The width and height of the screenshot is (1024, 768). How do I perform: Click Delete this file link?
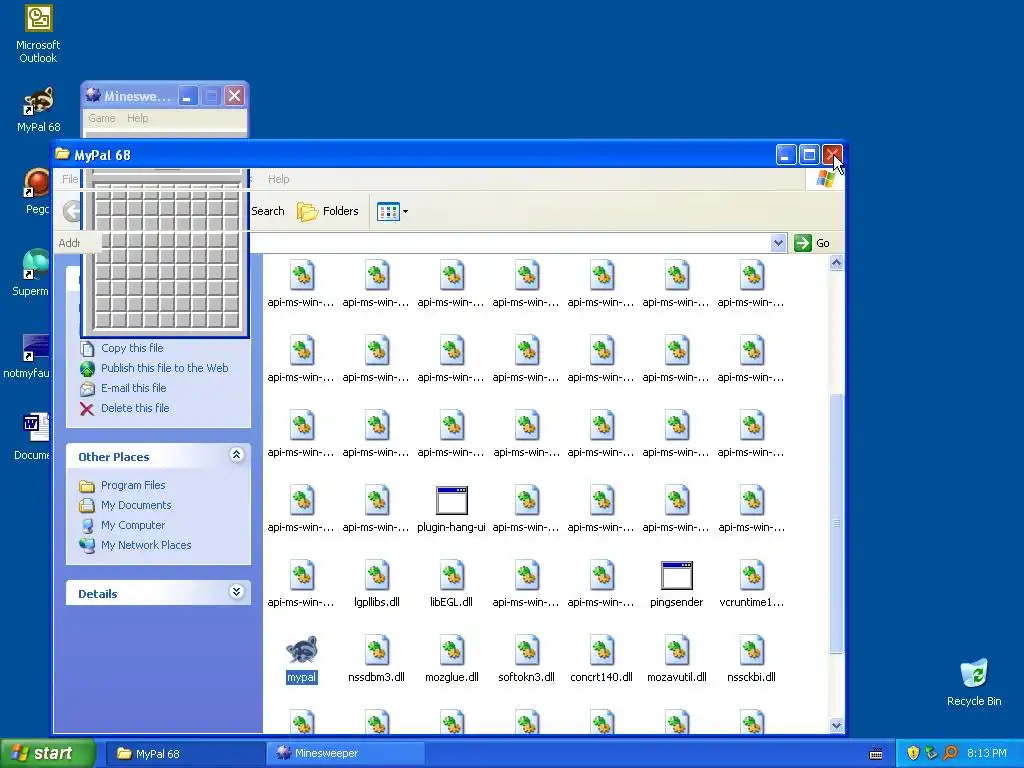135,408
